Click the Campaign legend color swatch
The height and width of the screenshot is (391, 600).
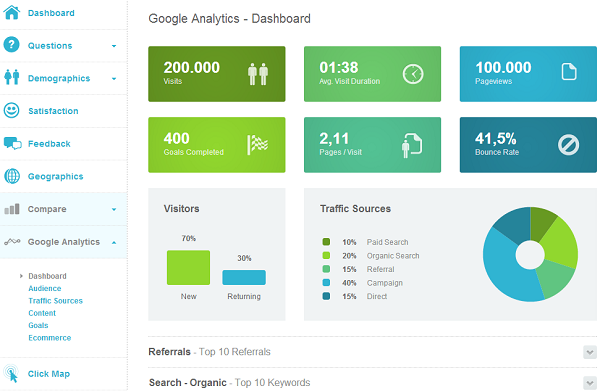326,283
